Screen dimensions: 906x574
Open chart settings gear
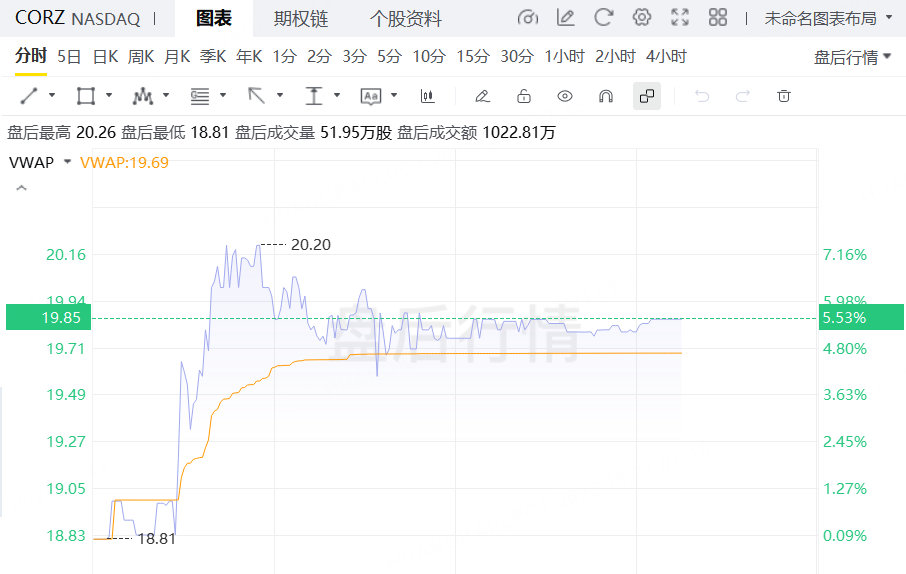point(641,18)
